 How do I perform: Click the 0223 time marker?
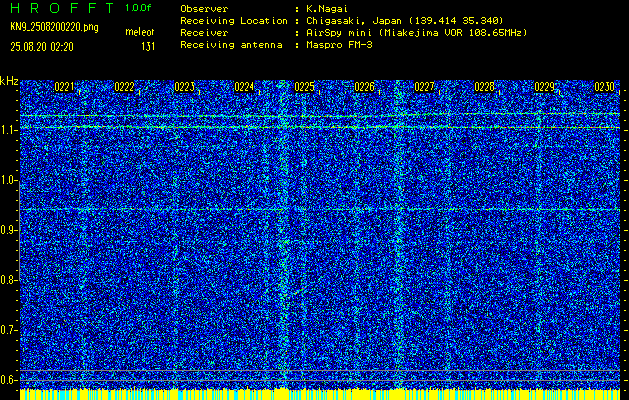coord(185,87)
